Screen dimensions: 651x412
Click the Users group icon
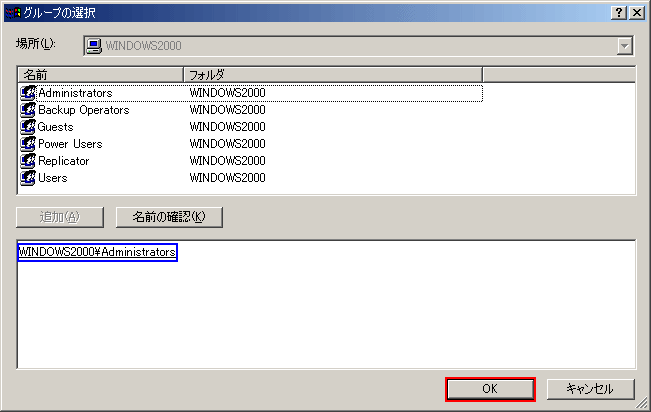click(x=28, y=178)
